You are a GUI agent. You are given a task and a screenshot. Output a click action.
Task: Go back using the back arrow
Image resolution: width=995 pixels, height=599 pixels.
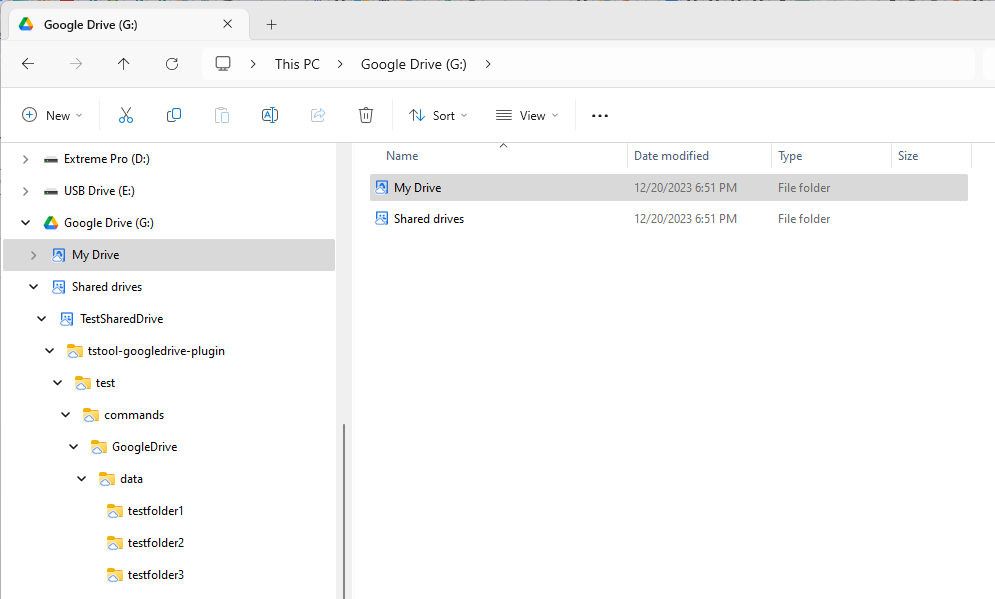(28, 63)
